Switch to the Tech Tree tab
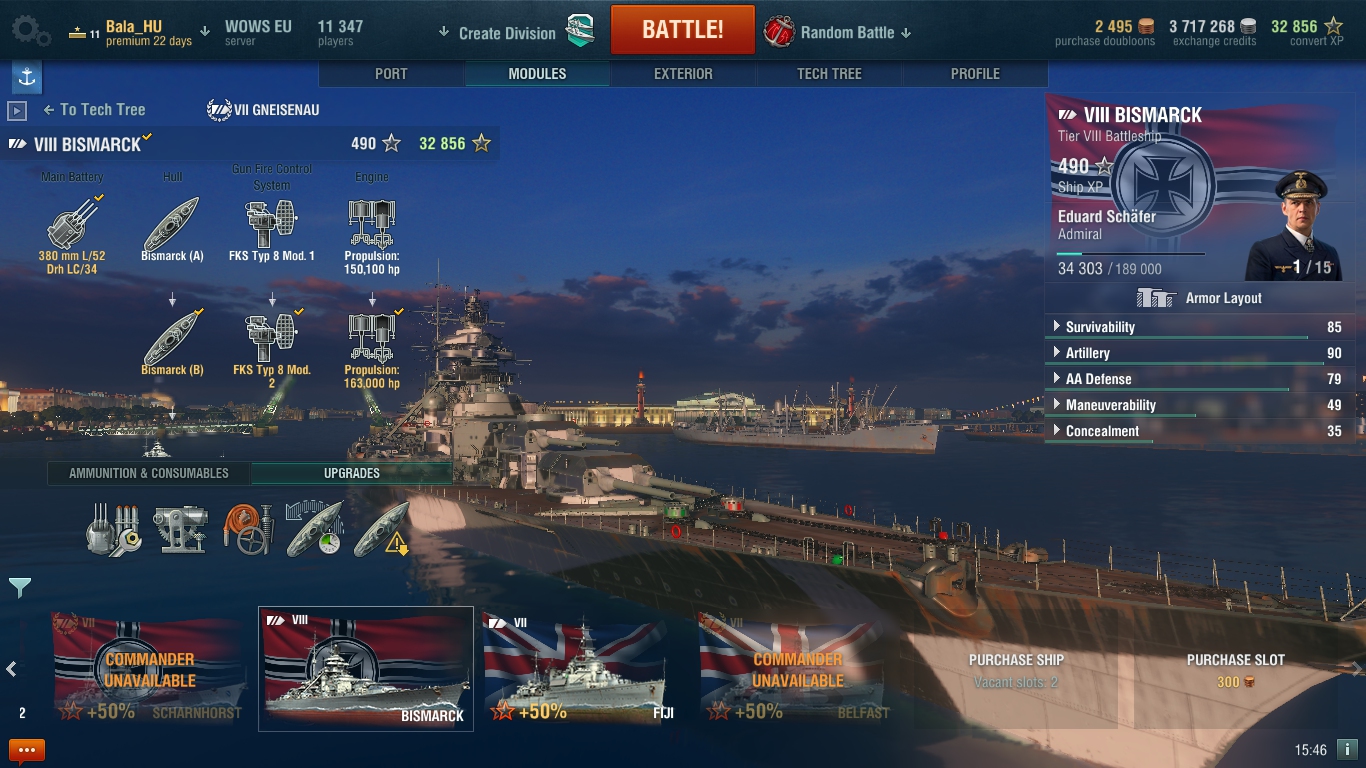 (829, 74)
